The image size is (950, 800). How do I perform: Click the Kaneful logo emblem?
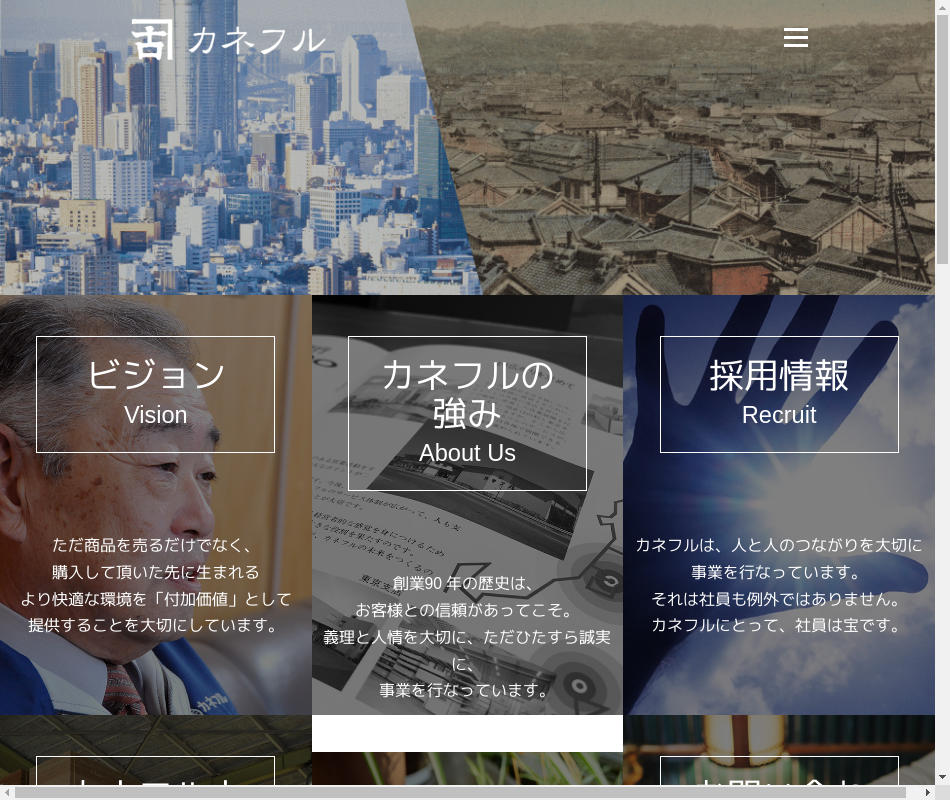pyautogui.click(x=152, y=39)
